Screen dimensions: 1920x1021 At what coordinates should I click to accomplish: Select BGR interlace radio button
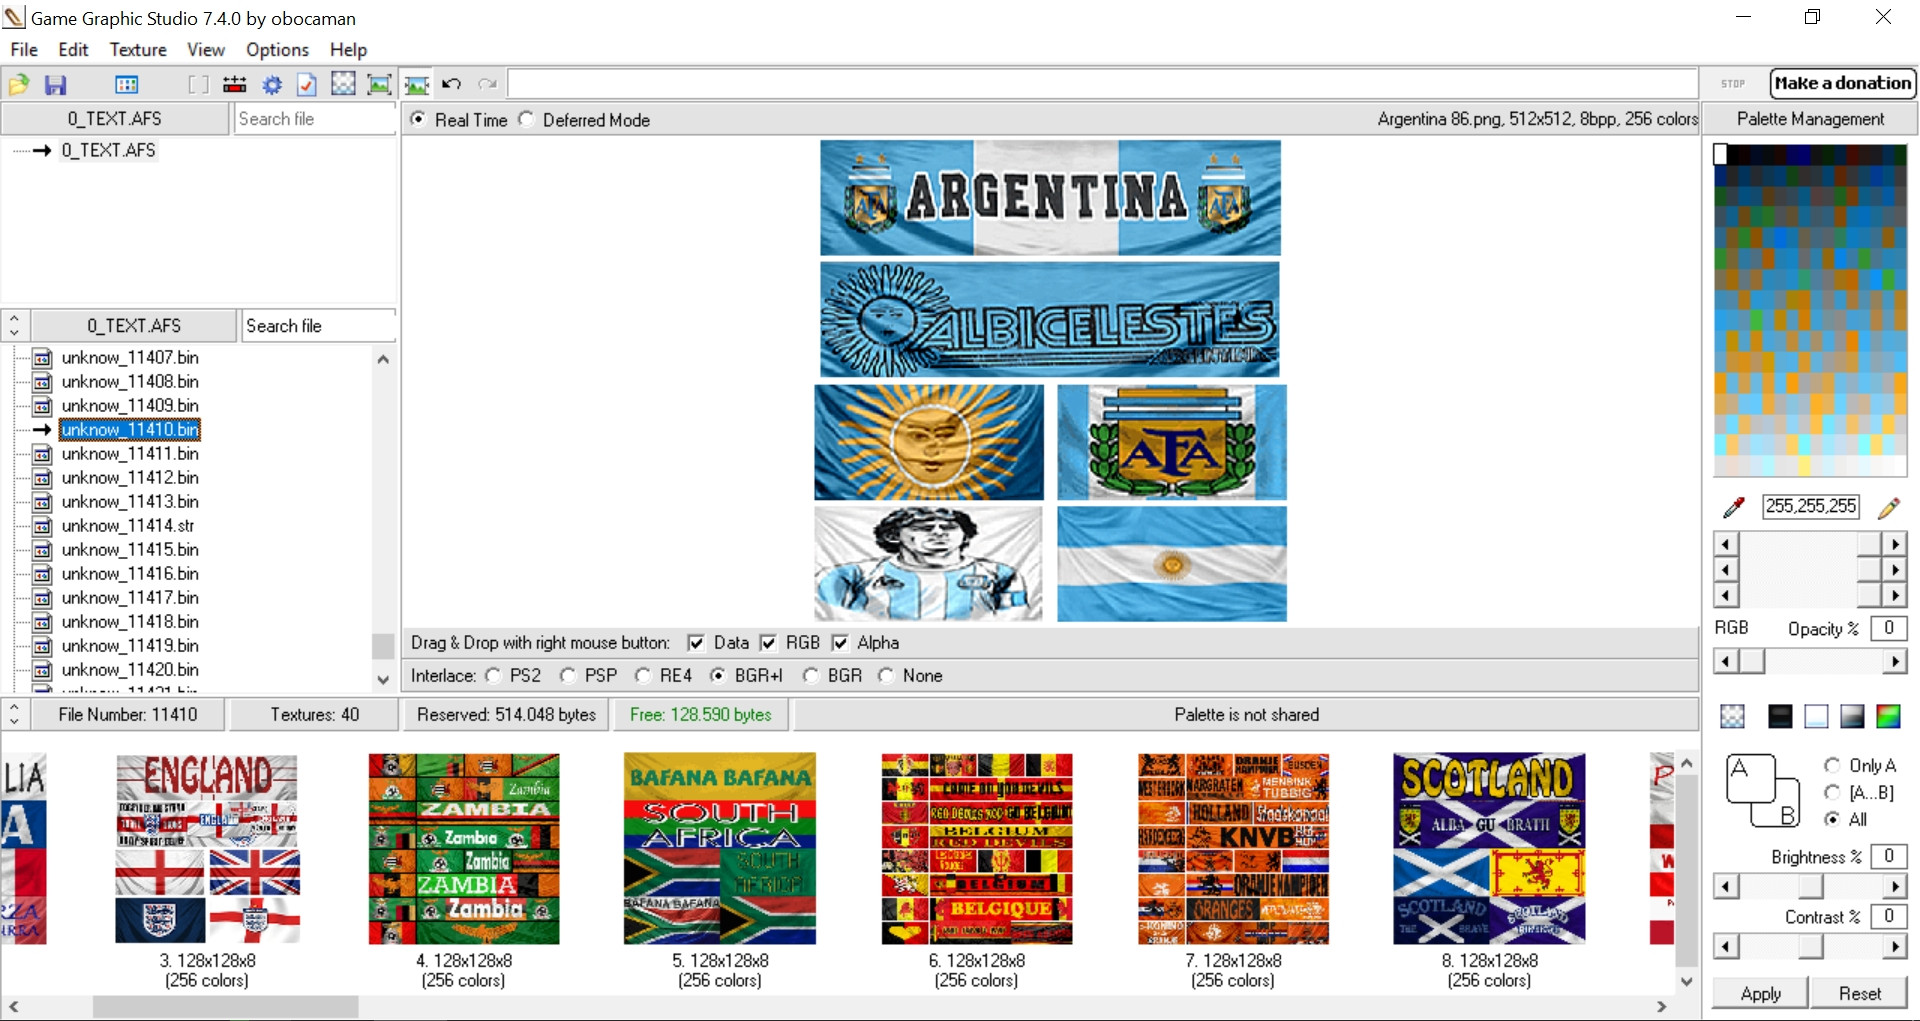pyautogui.click(x=811, y=676)
